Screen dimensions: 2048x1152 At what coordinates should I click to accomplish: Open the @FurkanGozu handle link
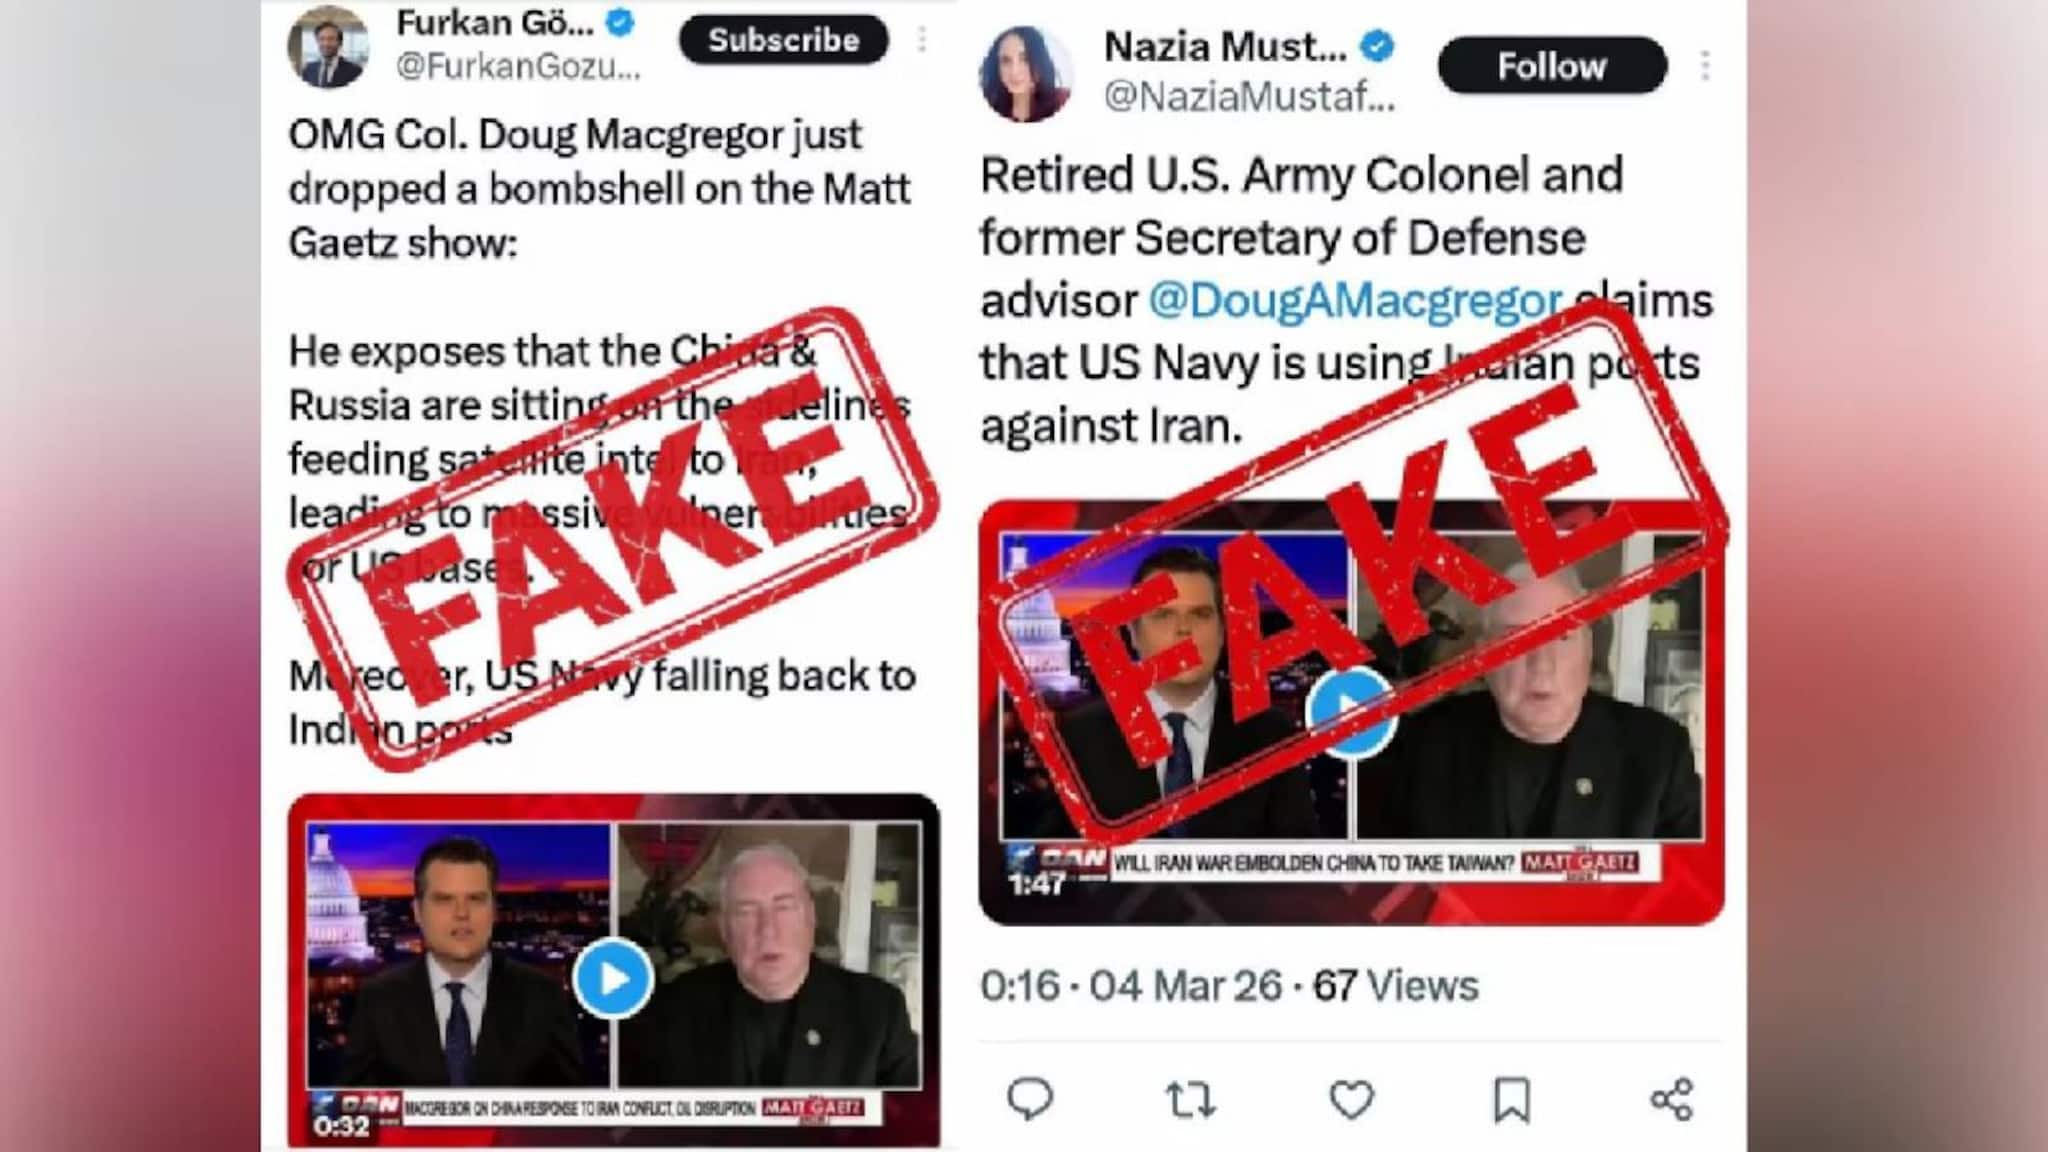click(x=518, y=66)
